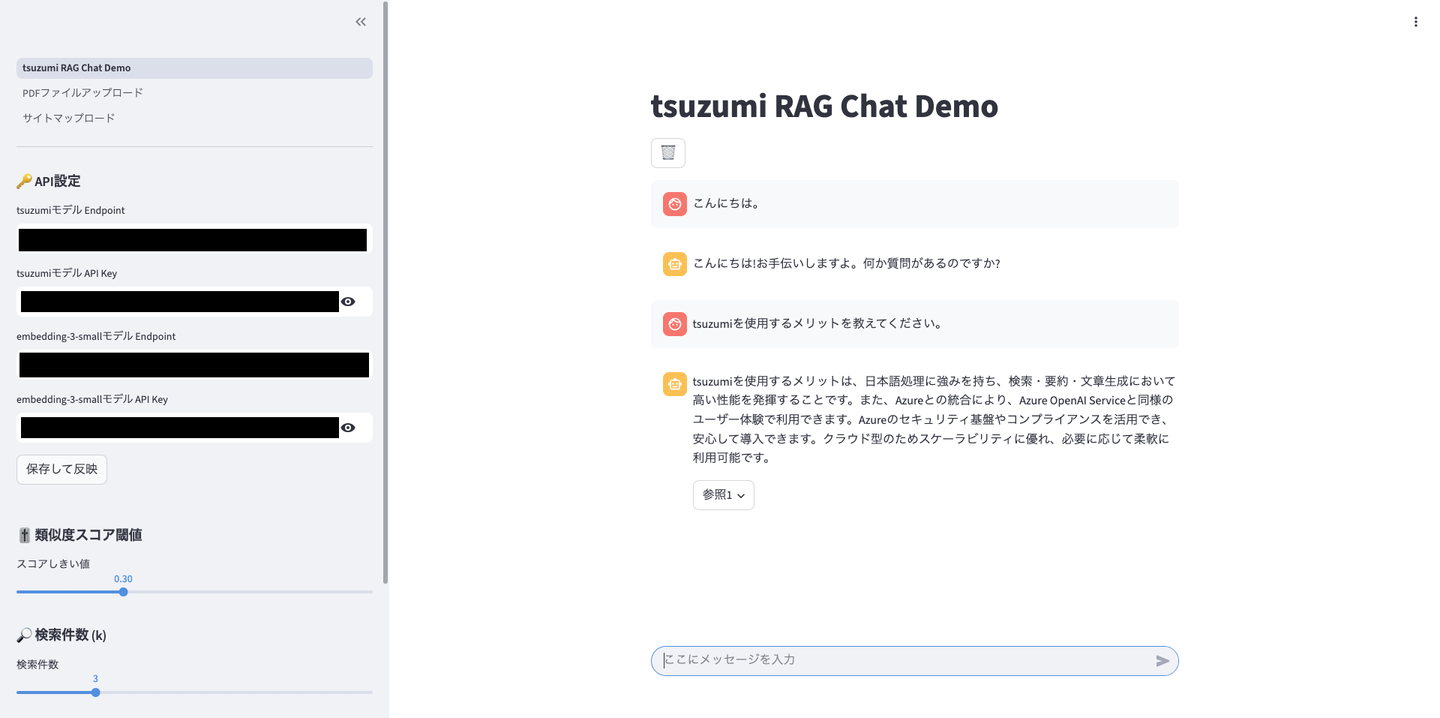Click user avatar beside こんにちは。
This screenshot has width=1440, height=718.
pyautogui.click(x=675, y=204)
